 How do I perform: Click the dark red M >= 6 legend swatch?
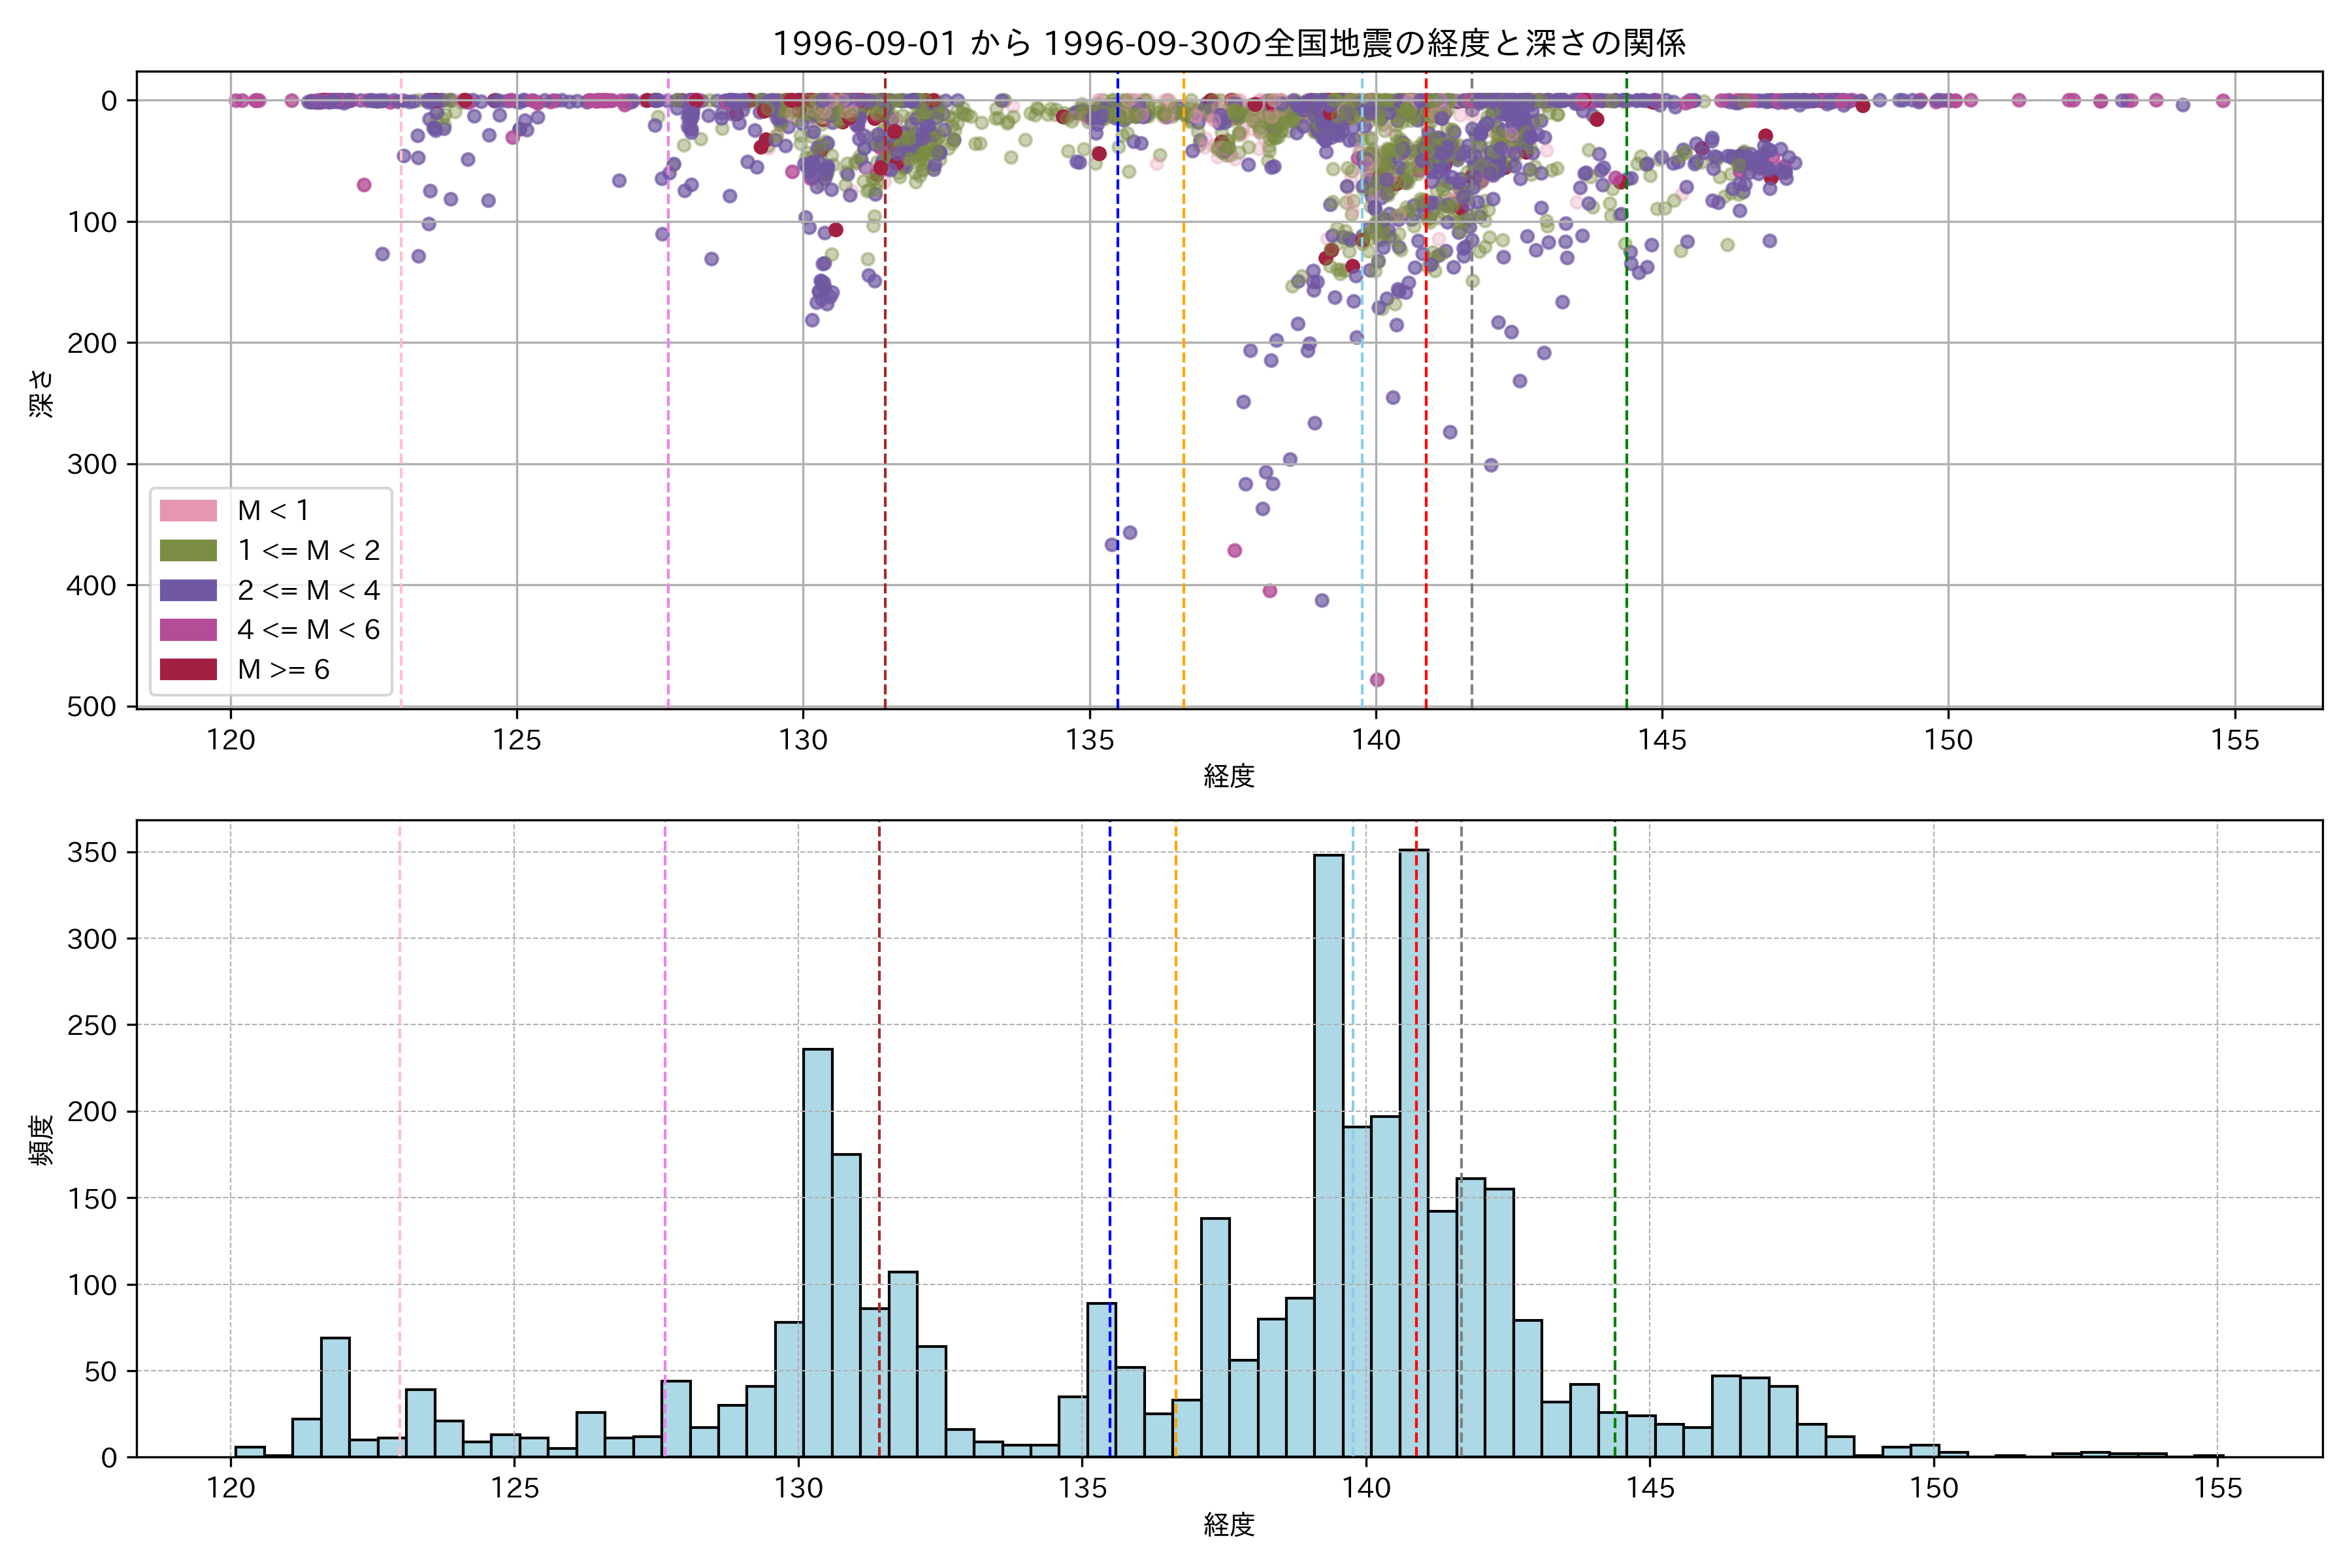click(x=188, y=670)
